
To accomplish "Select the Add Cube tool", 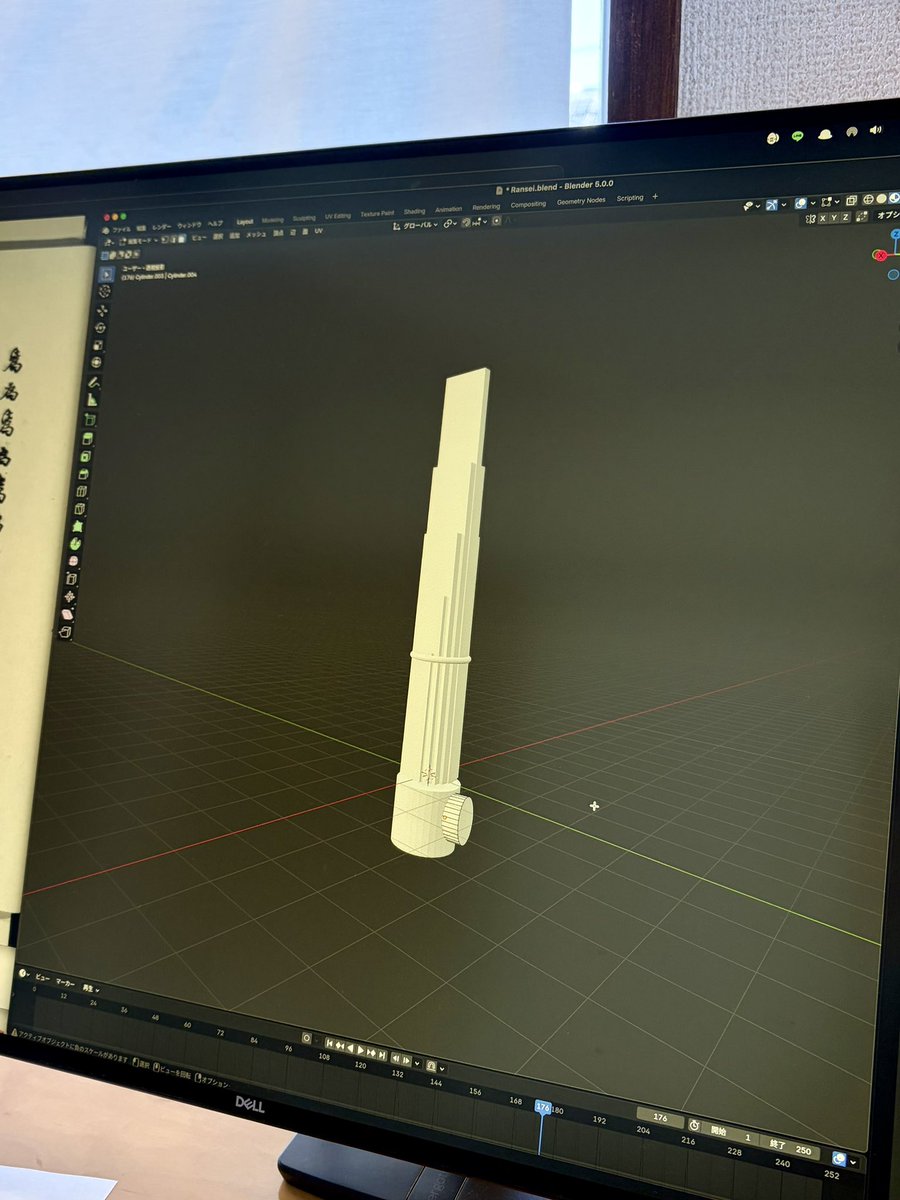I will tap(89, 419).
